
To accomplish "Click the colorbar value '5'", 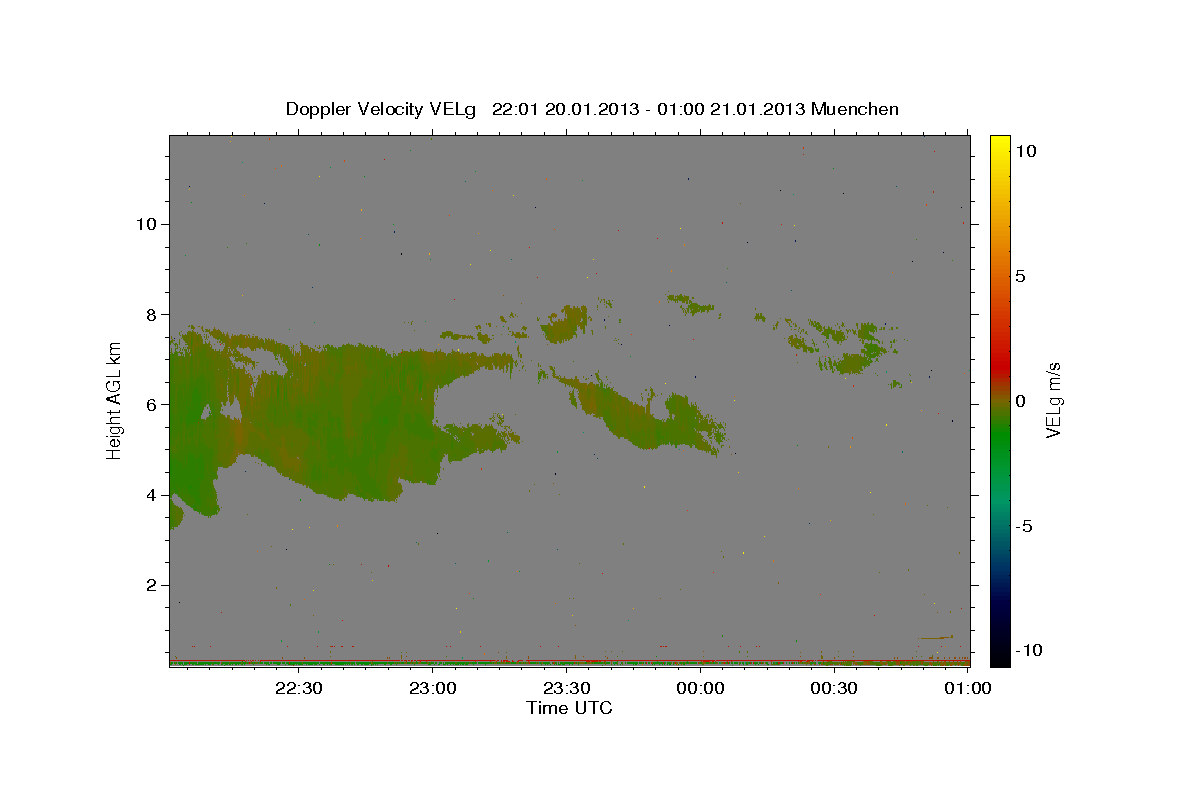I will [1020, 276].
